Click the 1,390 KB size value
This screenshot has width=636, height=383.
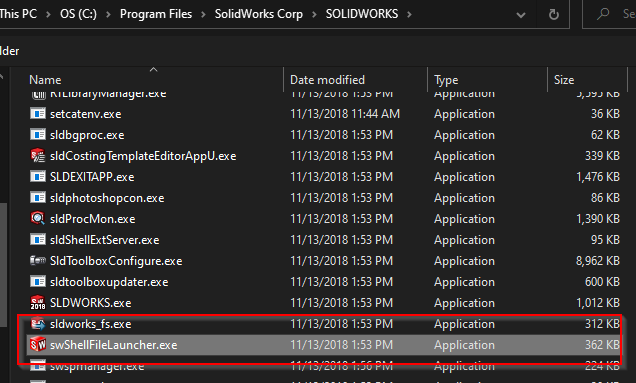pos(598,219)
